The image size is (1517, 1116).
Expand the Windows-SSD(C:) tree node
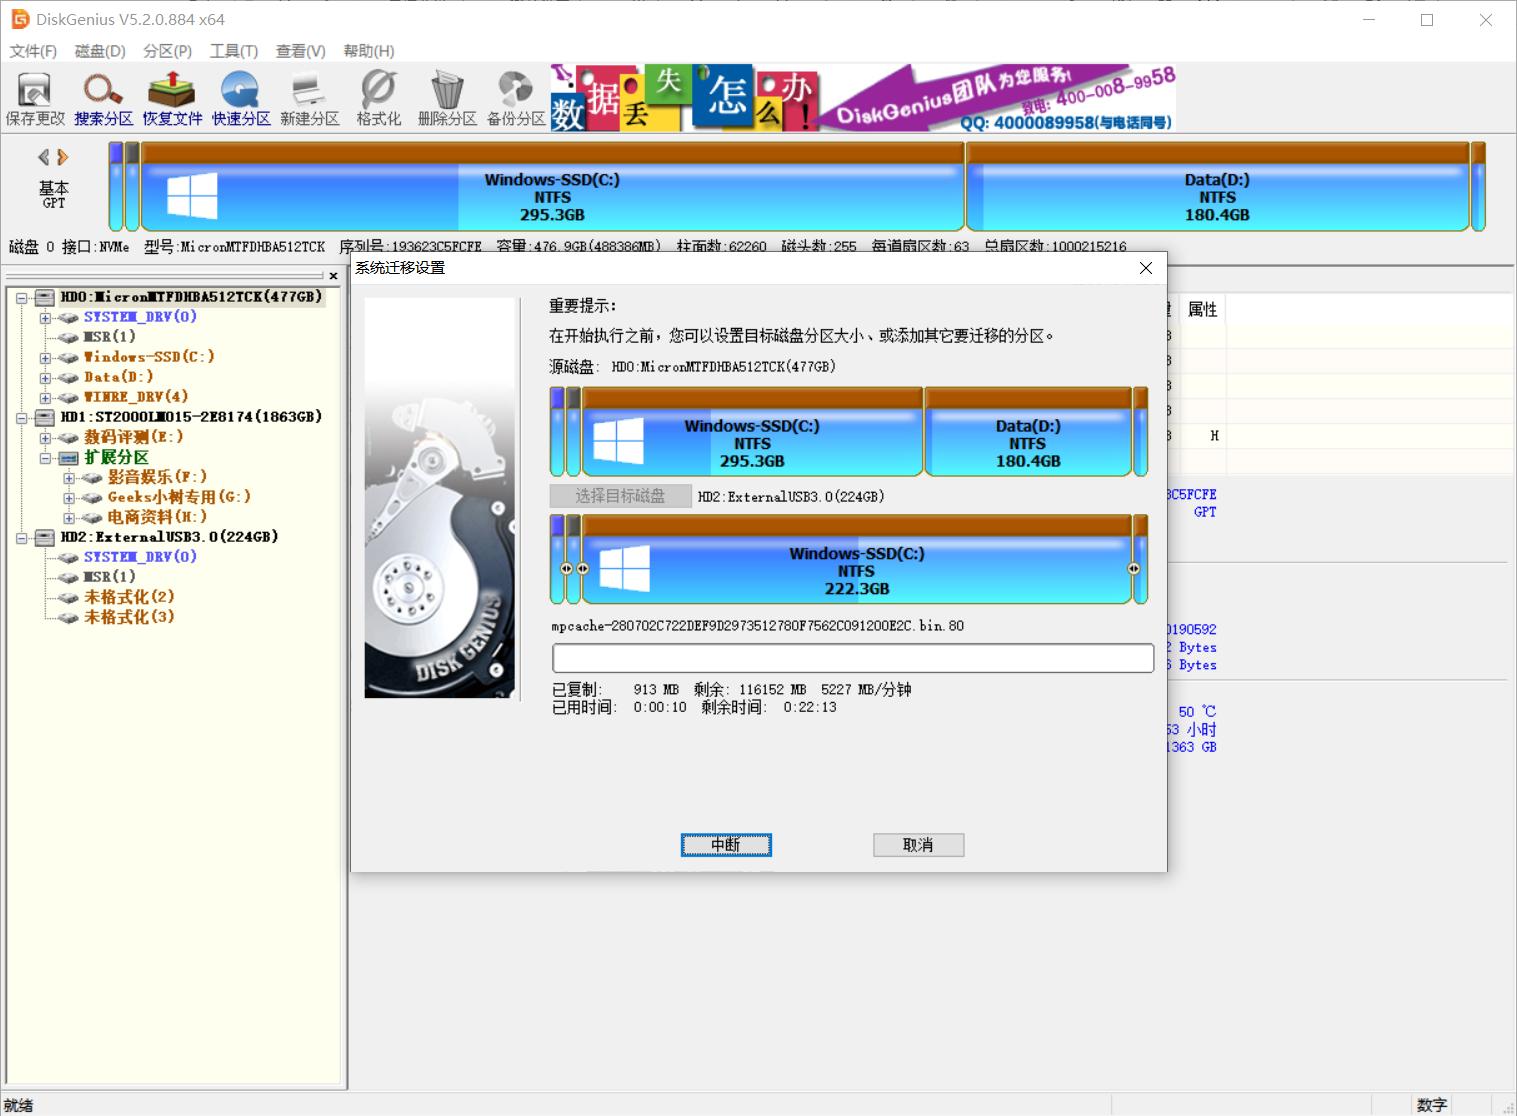[x=45, y=358]
